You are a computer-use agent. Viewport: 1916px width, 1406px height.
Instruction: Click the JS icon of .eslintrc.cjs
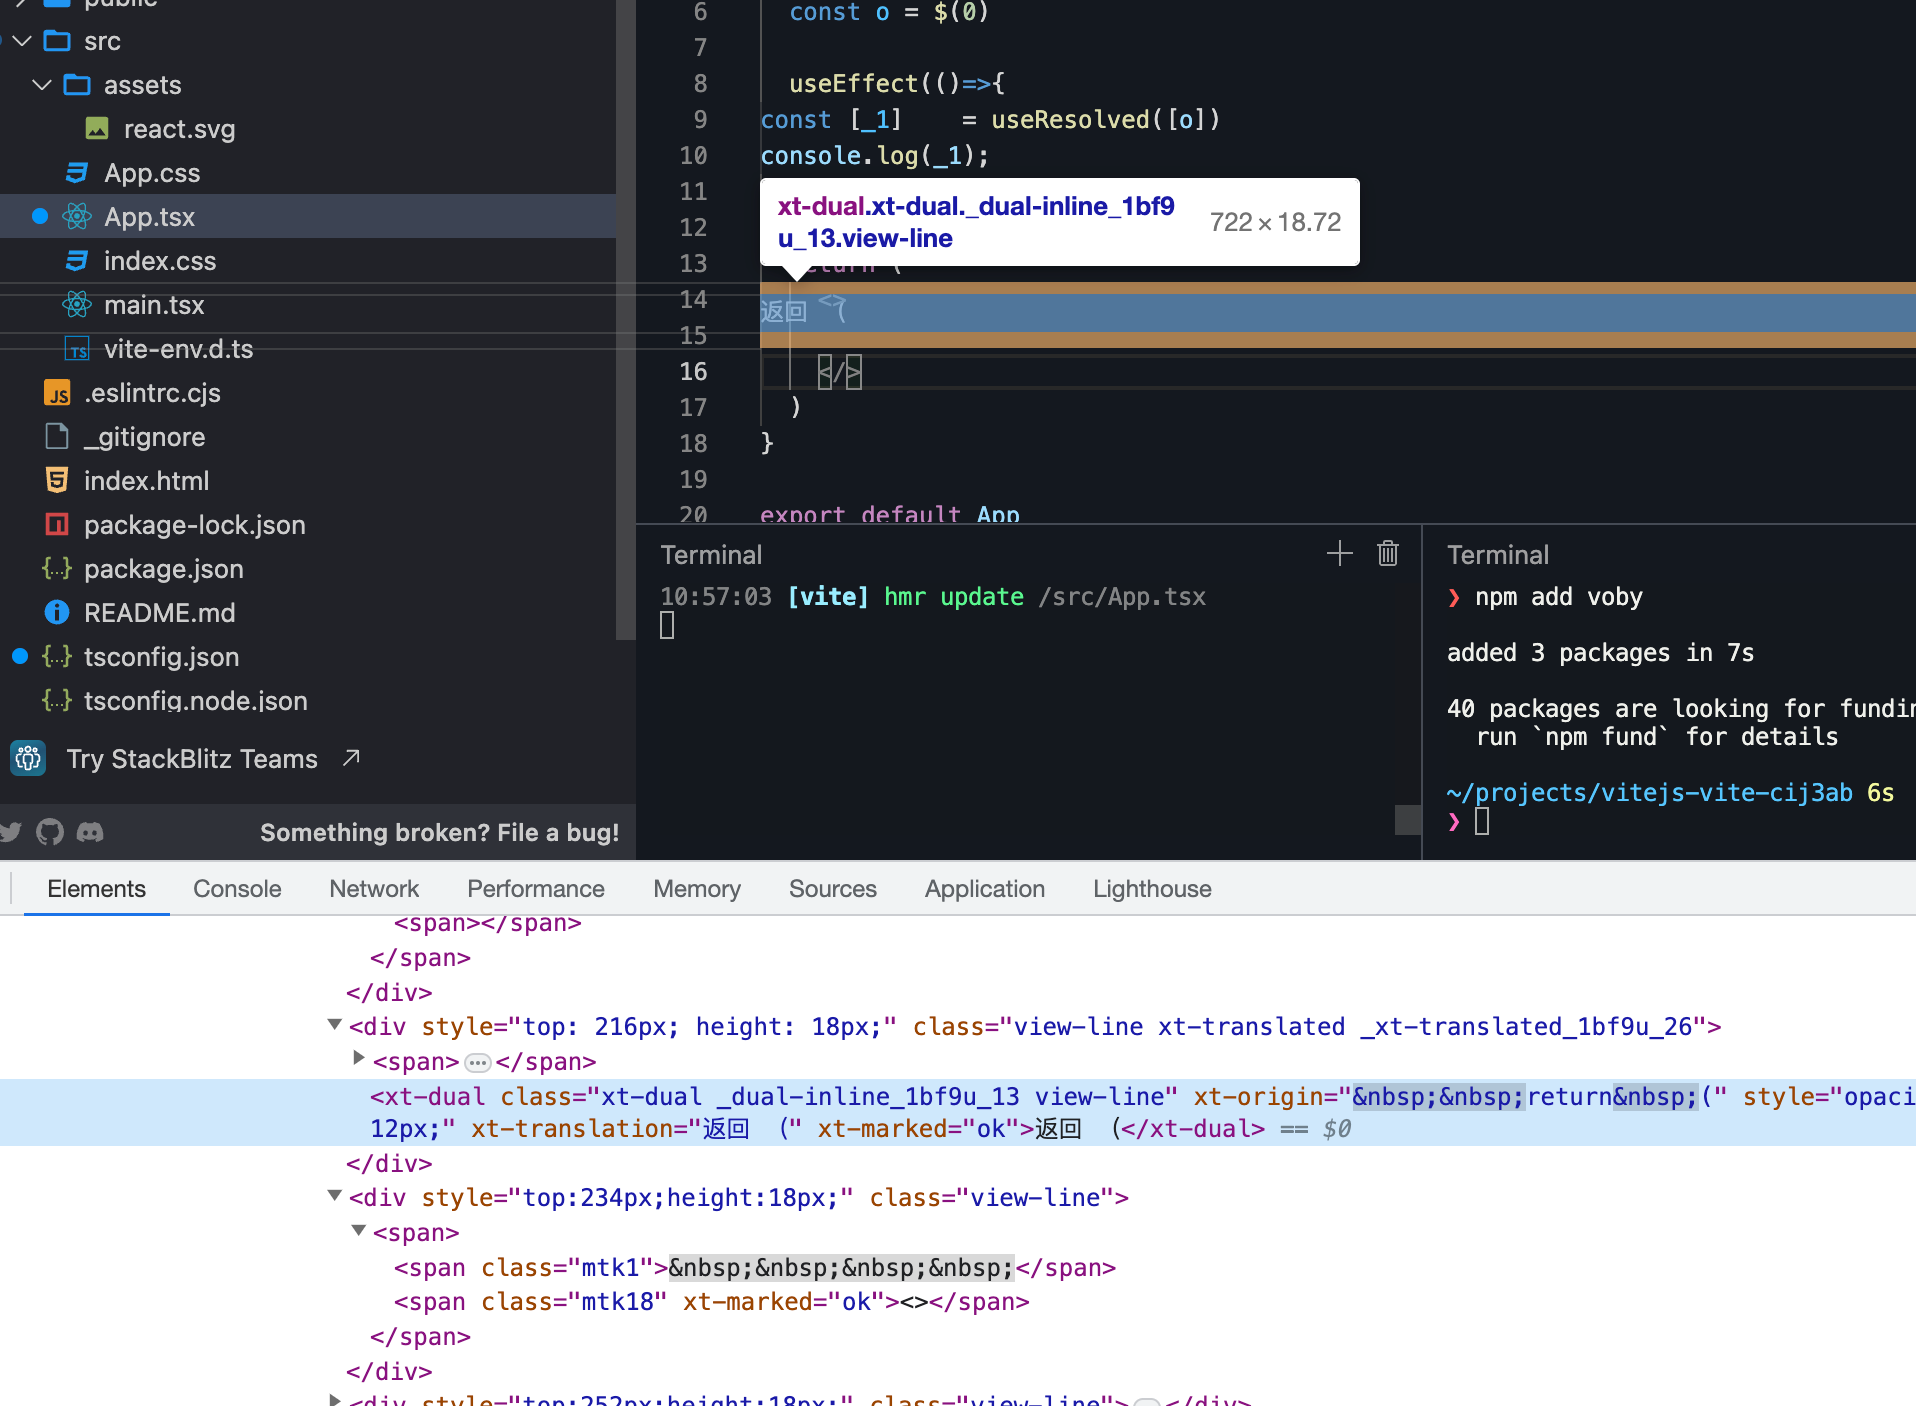[x=57, y=393]
